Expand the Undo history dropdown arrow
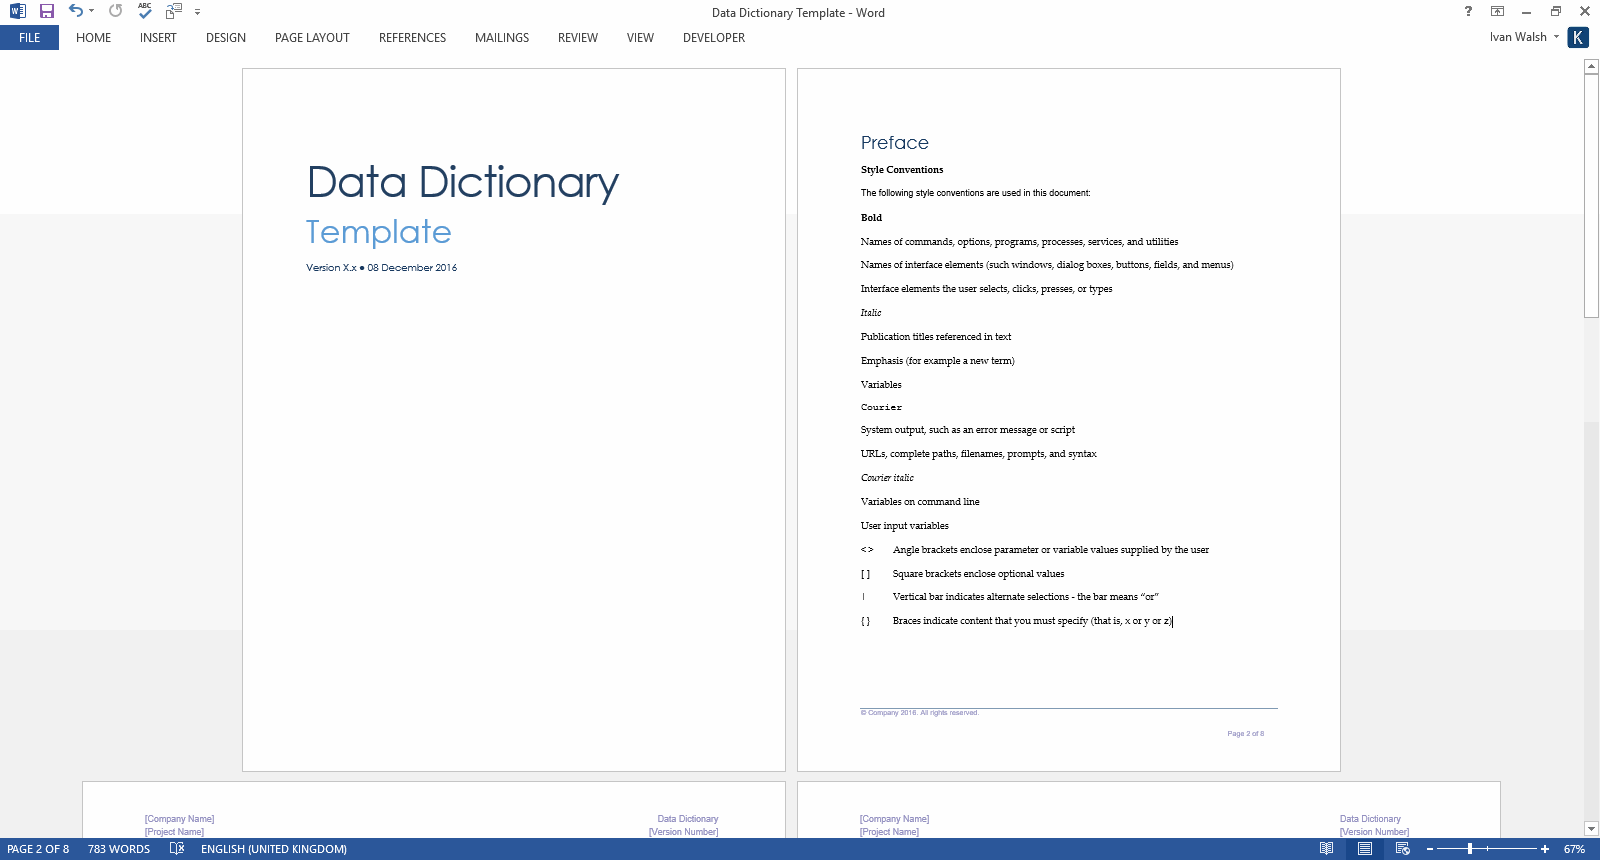 click(x=91, y=11)
